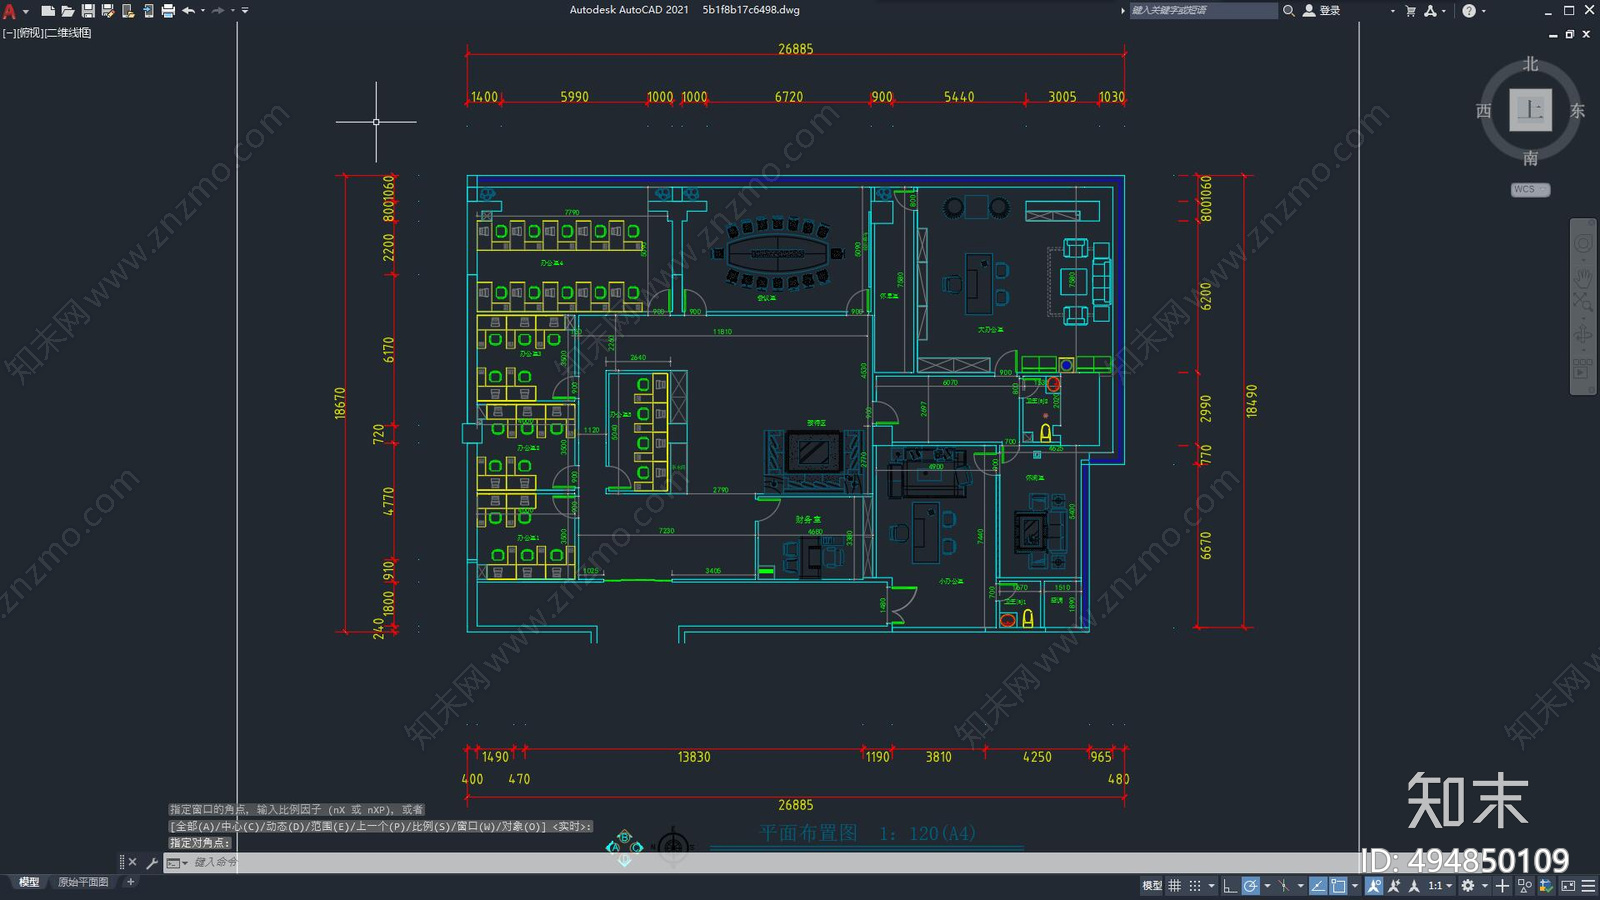Toggle show annotation objects icon
This screenshot has width=1600, height=900.
point(1374,886)
